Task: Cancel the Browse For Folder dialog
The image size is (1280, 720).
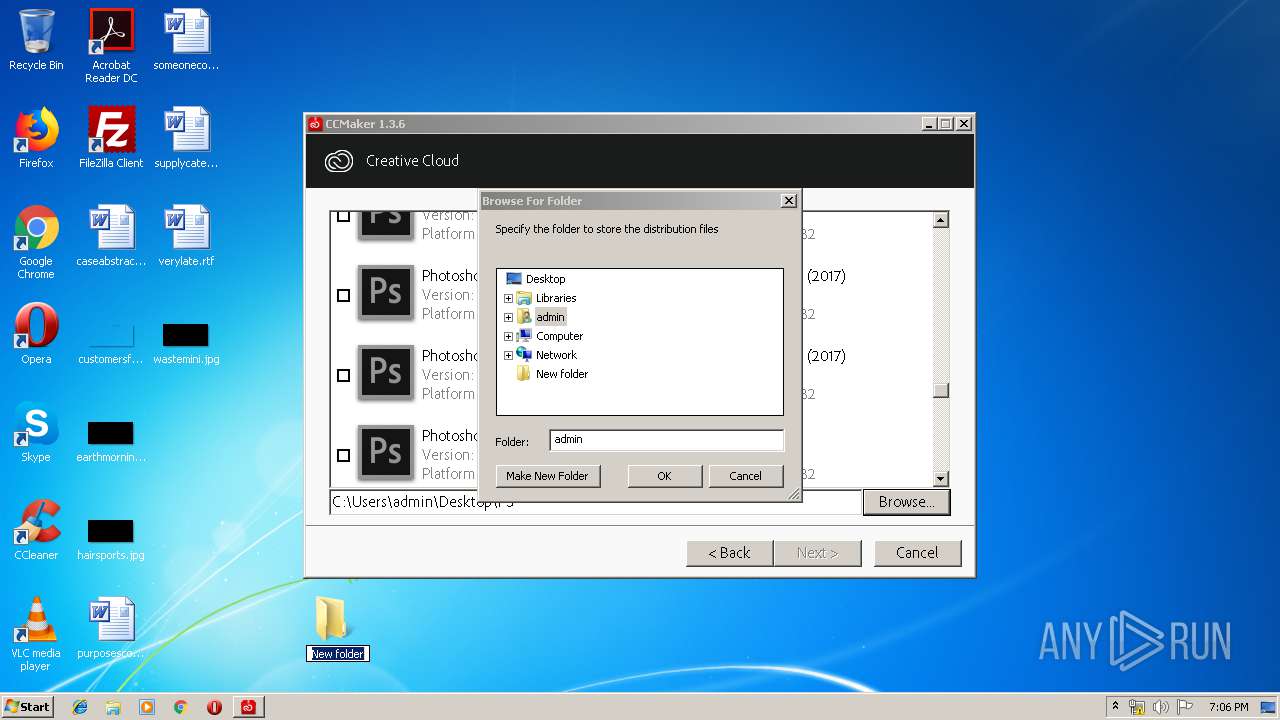Action: point(745,476)
